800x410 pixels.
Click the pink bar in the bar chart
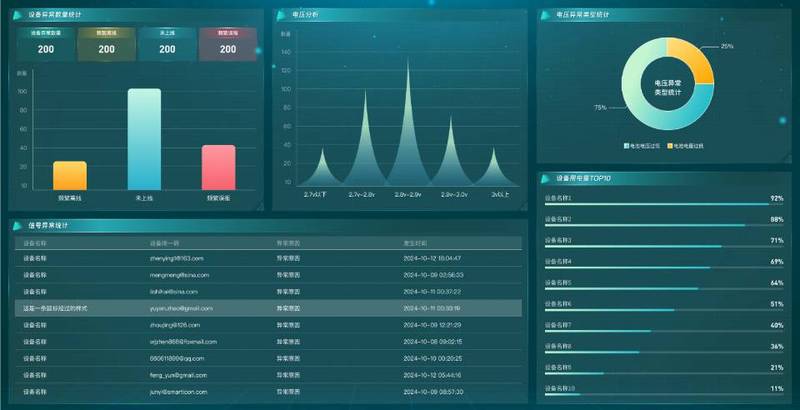(218, 168)
